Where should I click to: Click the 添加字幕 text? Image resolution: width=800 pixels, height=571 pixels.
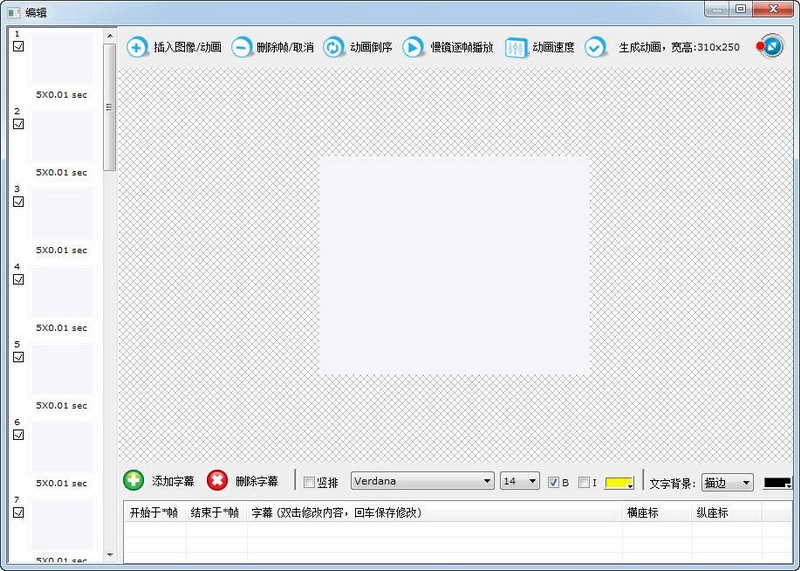pos(173,481)
